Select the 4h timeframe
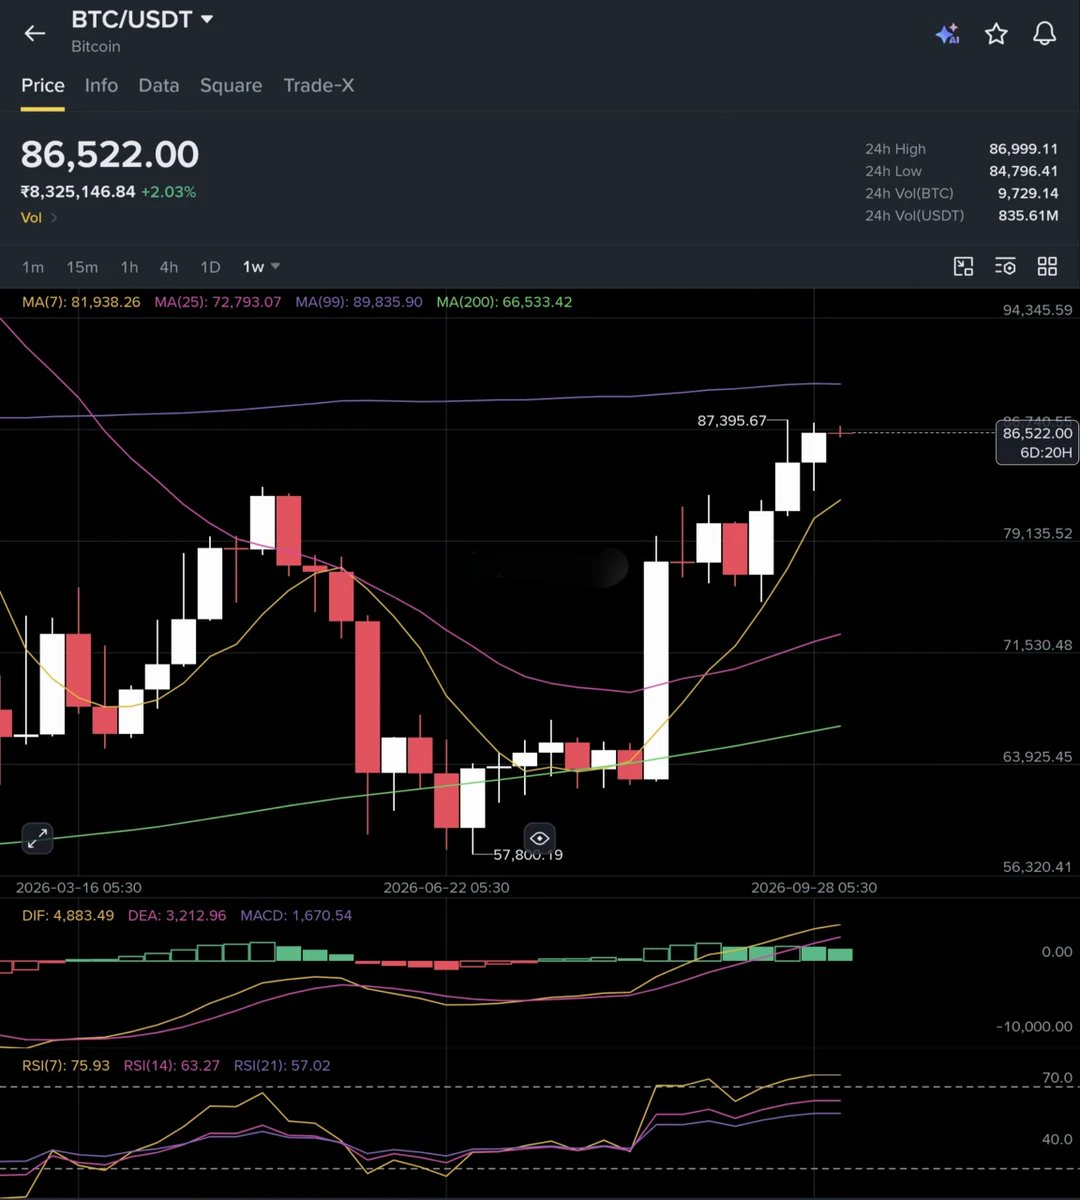The image size is (1080, 1200). click(x=169, y=267)
